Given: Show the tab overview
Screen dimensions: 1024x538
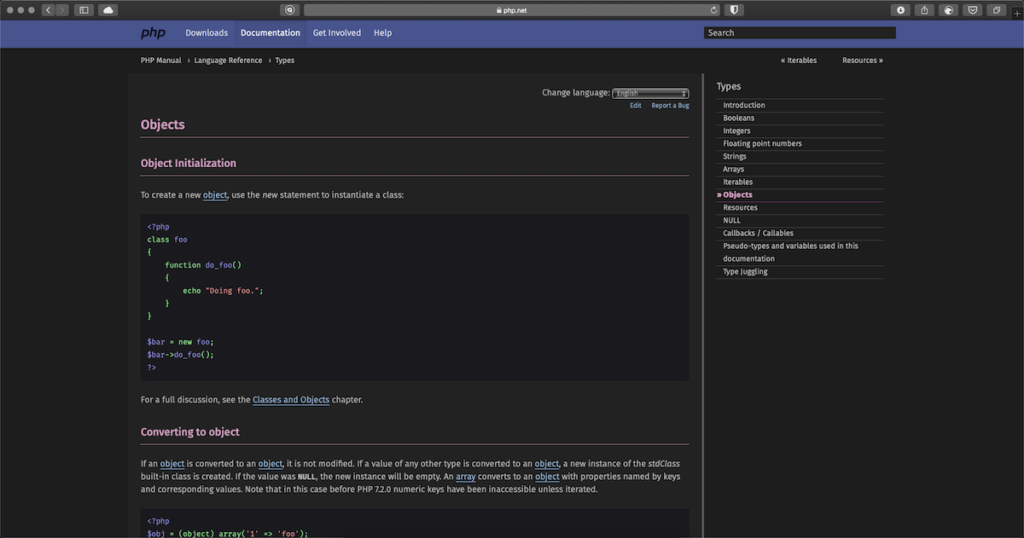Looking at the screenshot, I should click(997, 10).
